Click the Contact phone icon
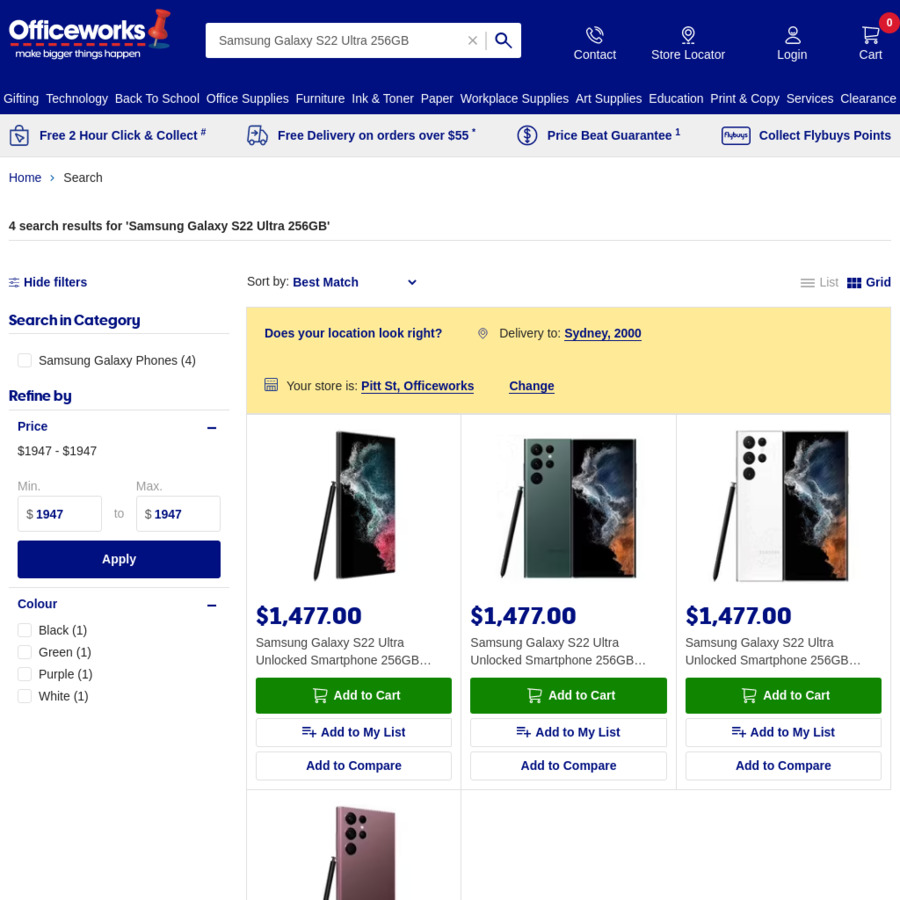Image resolution: width=900 pixels, height=900 pixels. pyautogui.click(x=594, y=35)
